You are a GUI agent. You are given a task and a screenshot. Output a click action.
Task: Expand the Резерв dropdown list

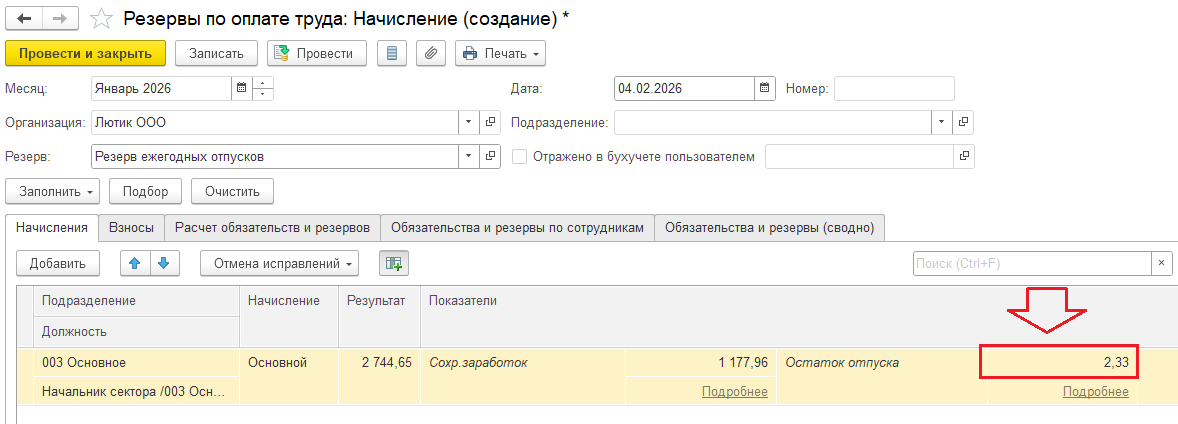click(x=468, y=156)
